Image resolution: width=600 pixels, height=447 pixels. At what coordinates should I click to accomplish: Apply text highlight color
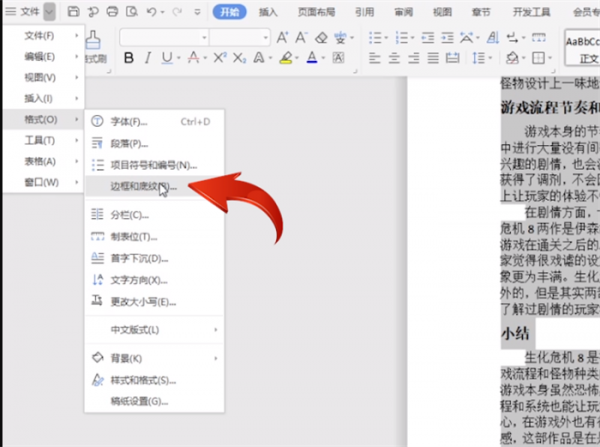286,58
